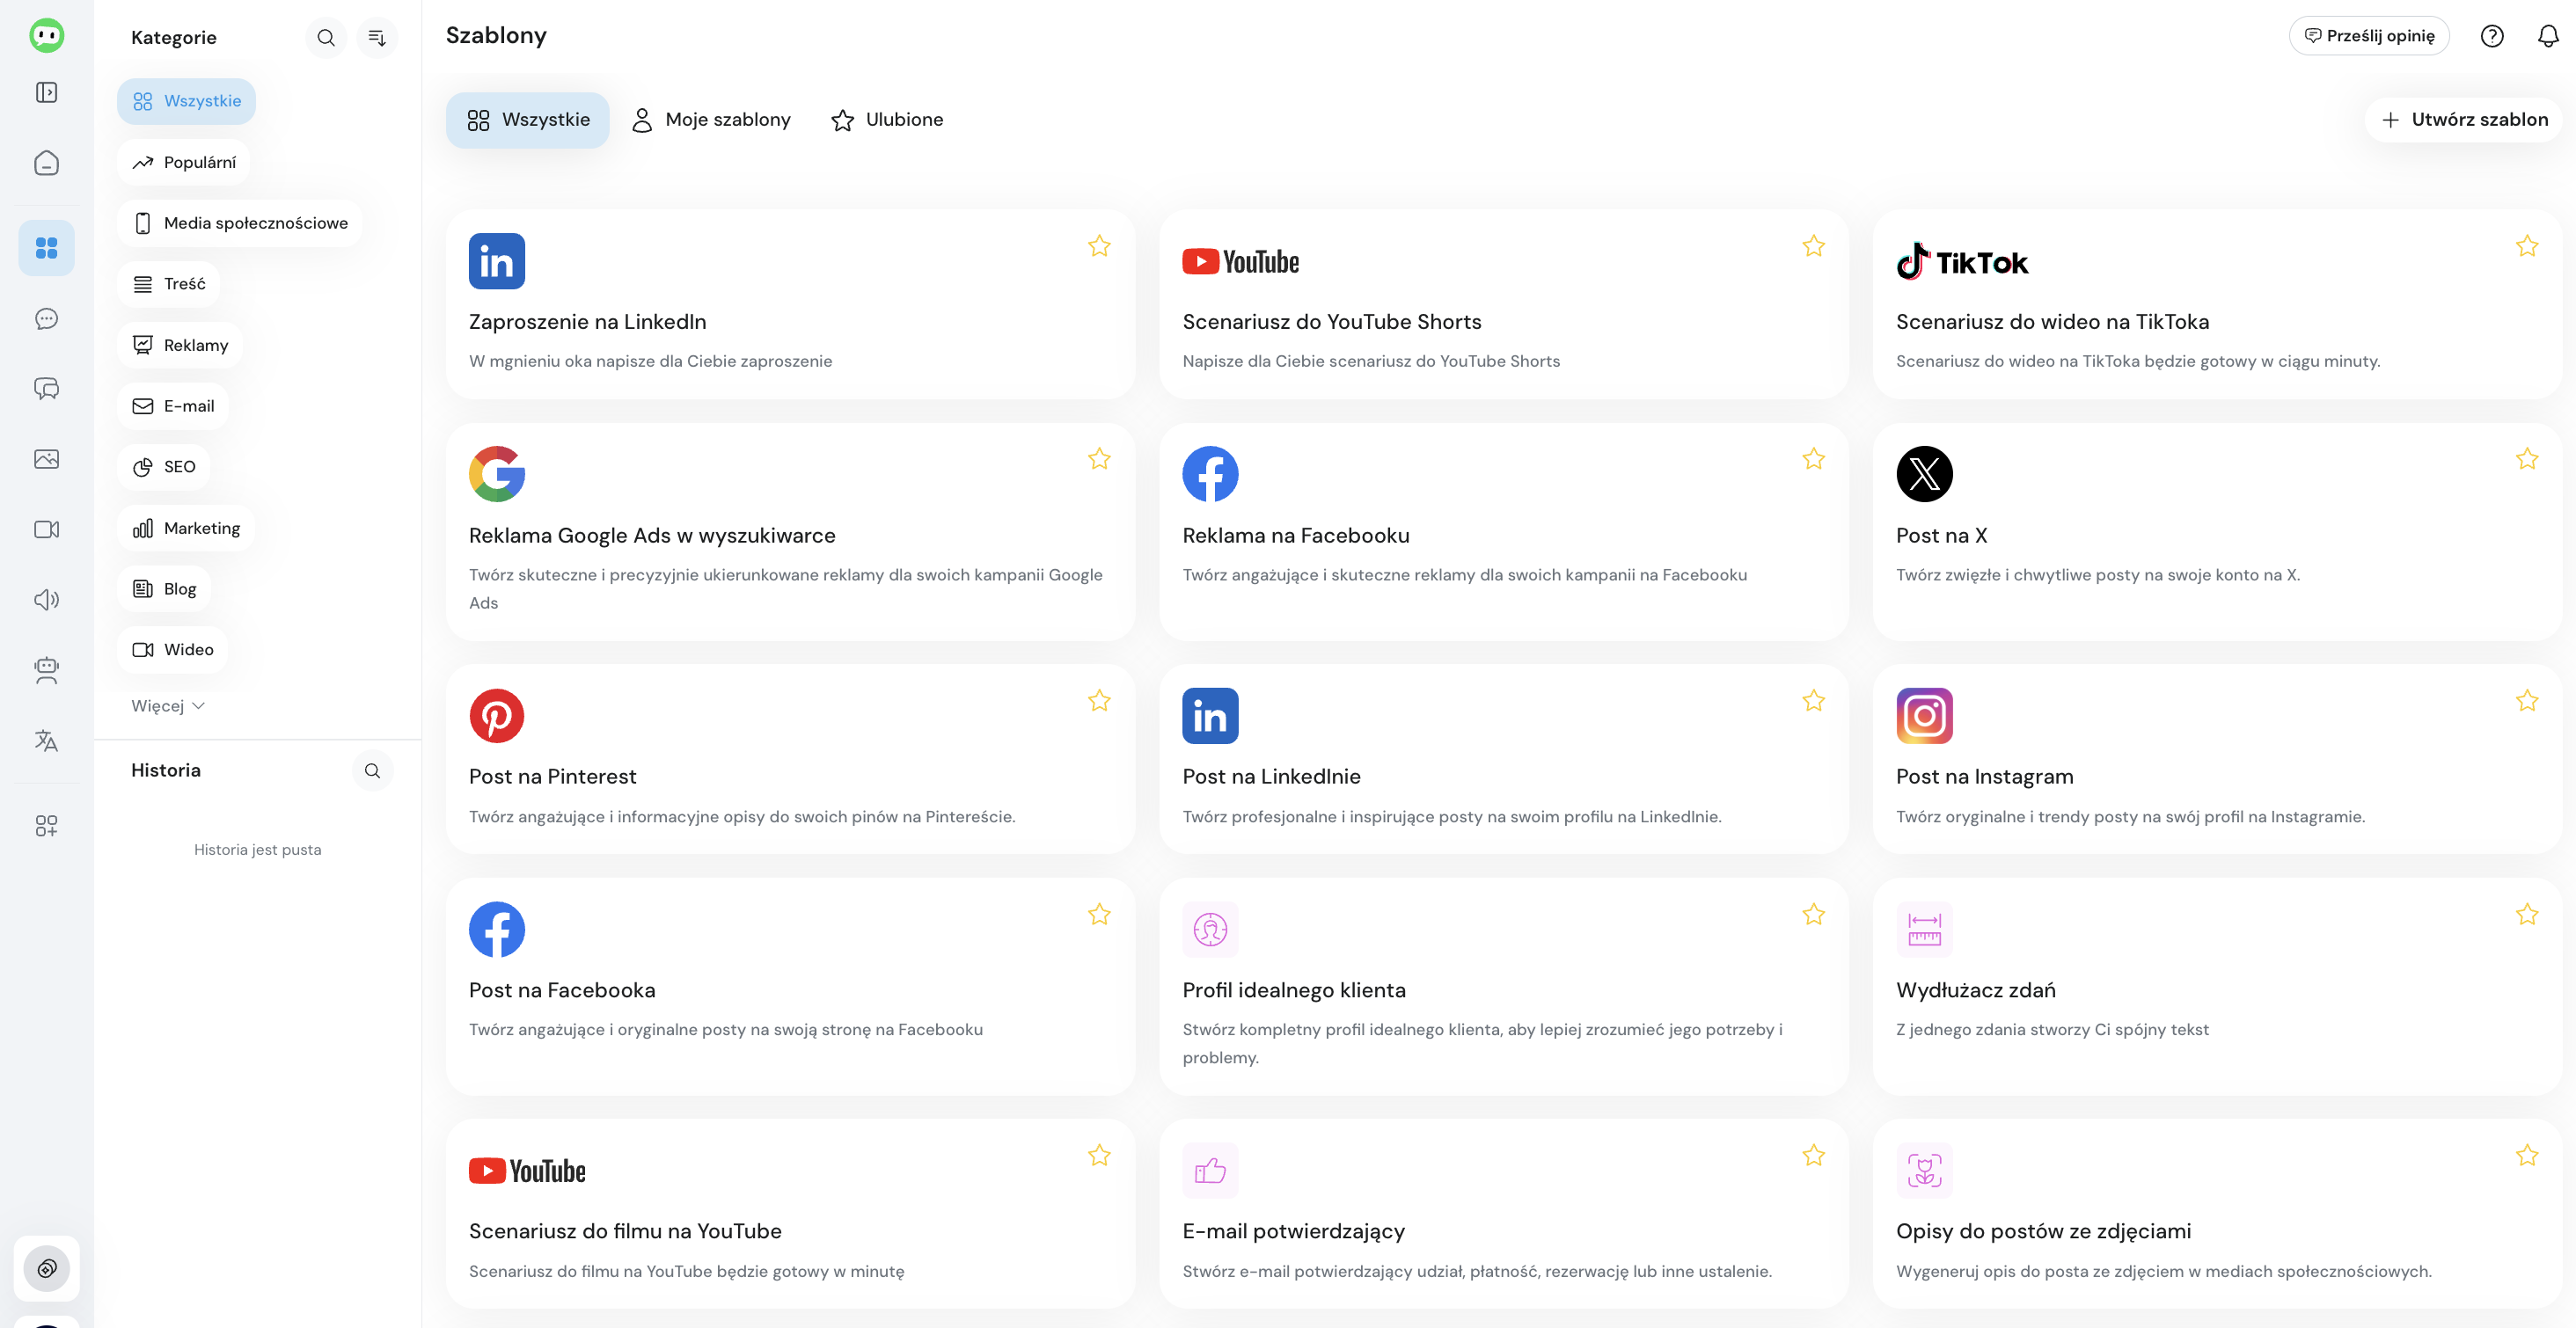Viewport: 2576px width, 1328px height.
Task: Click the thumbs-up icon on E-mail potwierdzający card
Action: (1210, 1171)
